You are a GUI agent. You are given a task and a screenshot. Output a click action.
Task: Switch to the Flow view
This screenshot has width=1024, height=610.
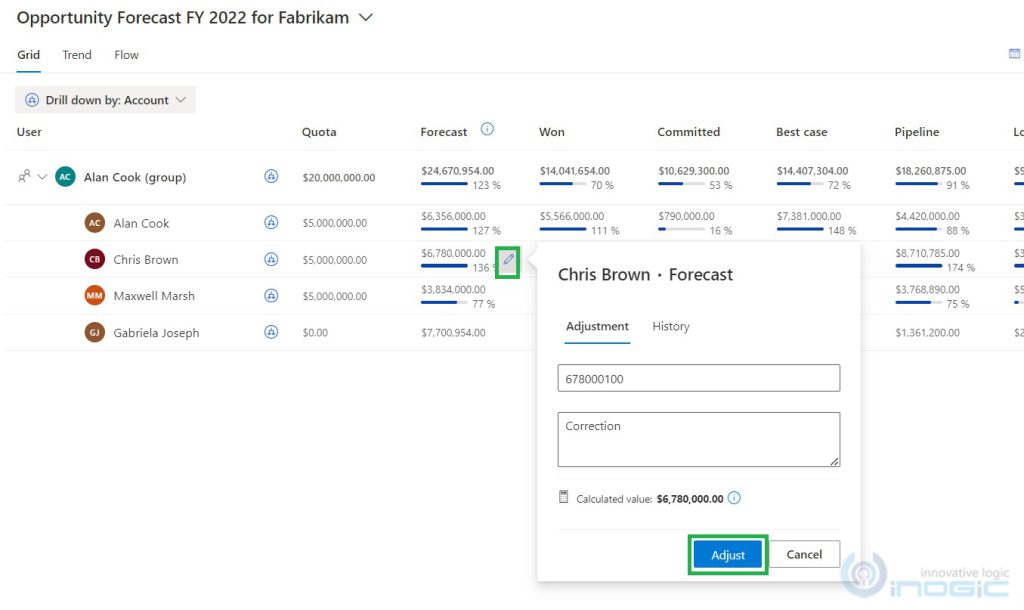125,55
